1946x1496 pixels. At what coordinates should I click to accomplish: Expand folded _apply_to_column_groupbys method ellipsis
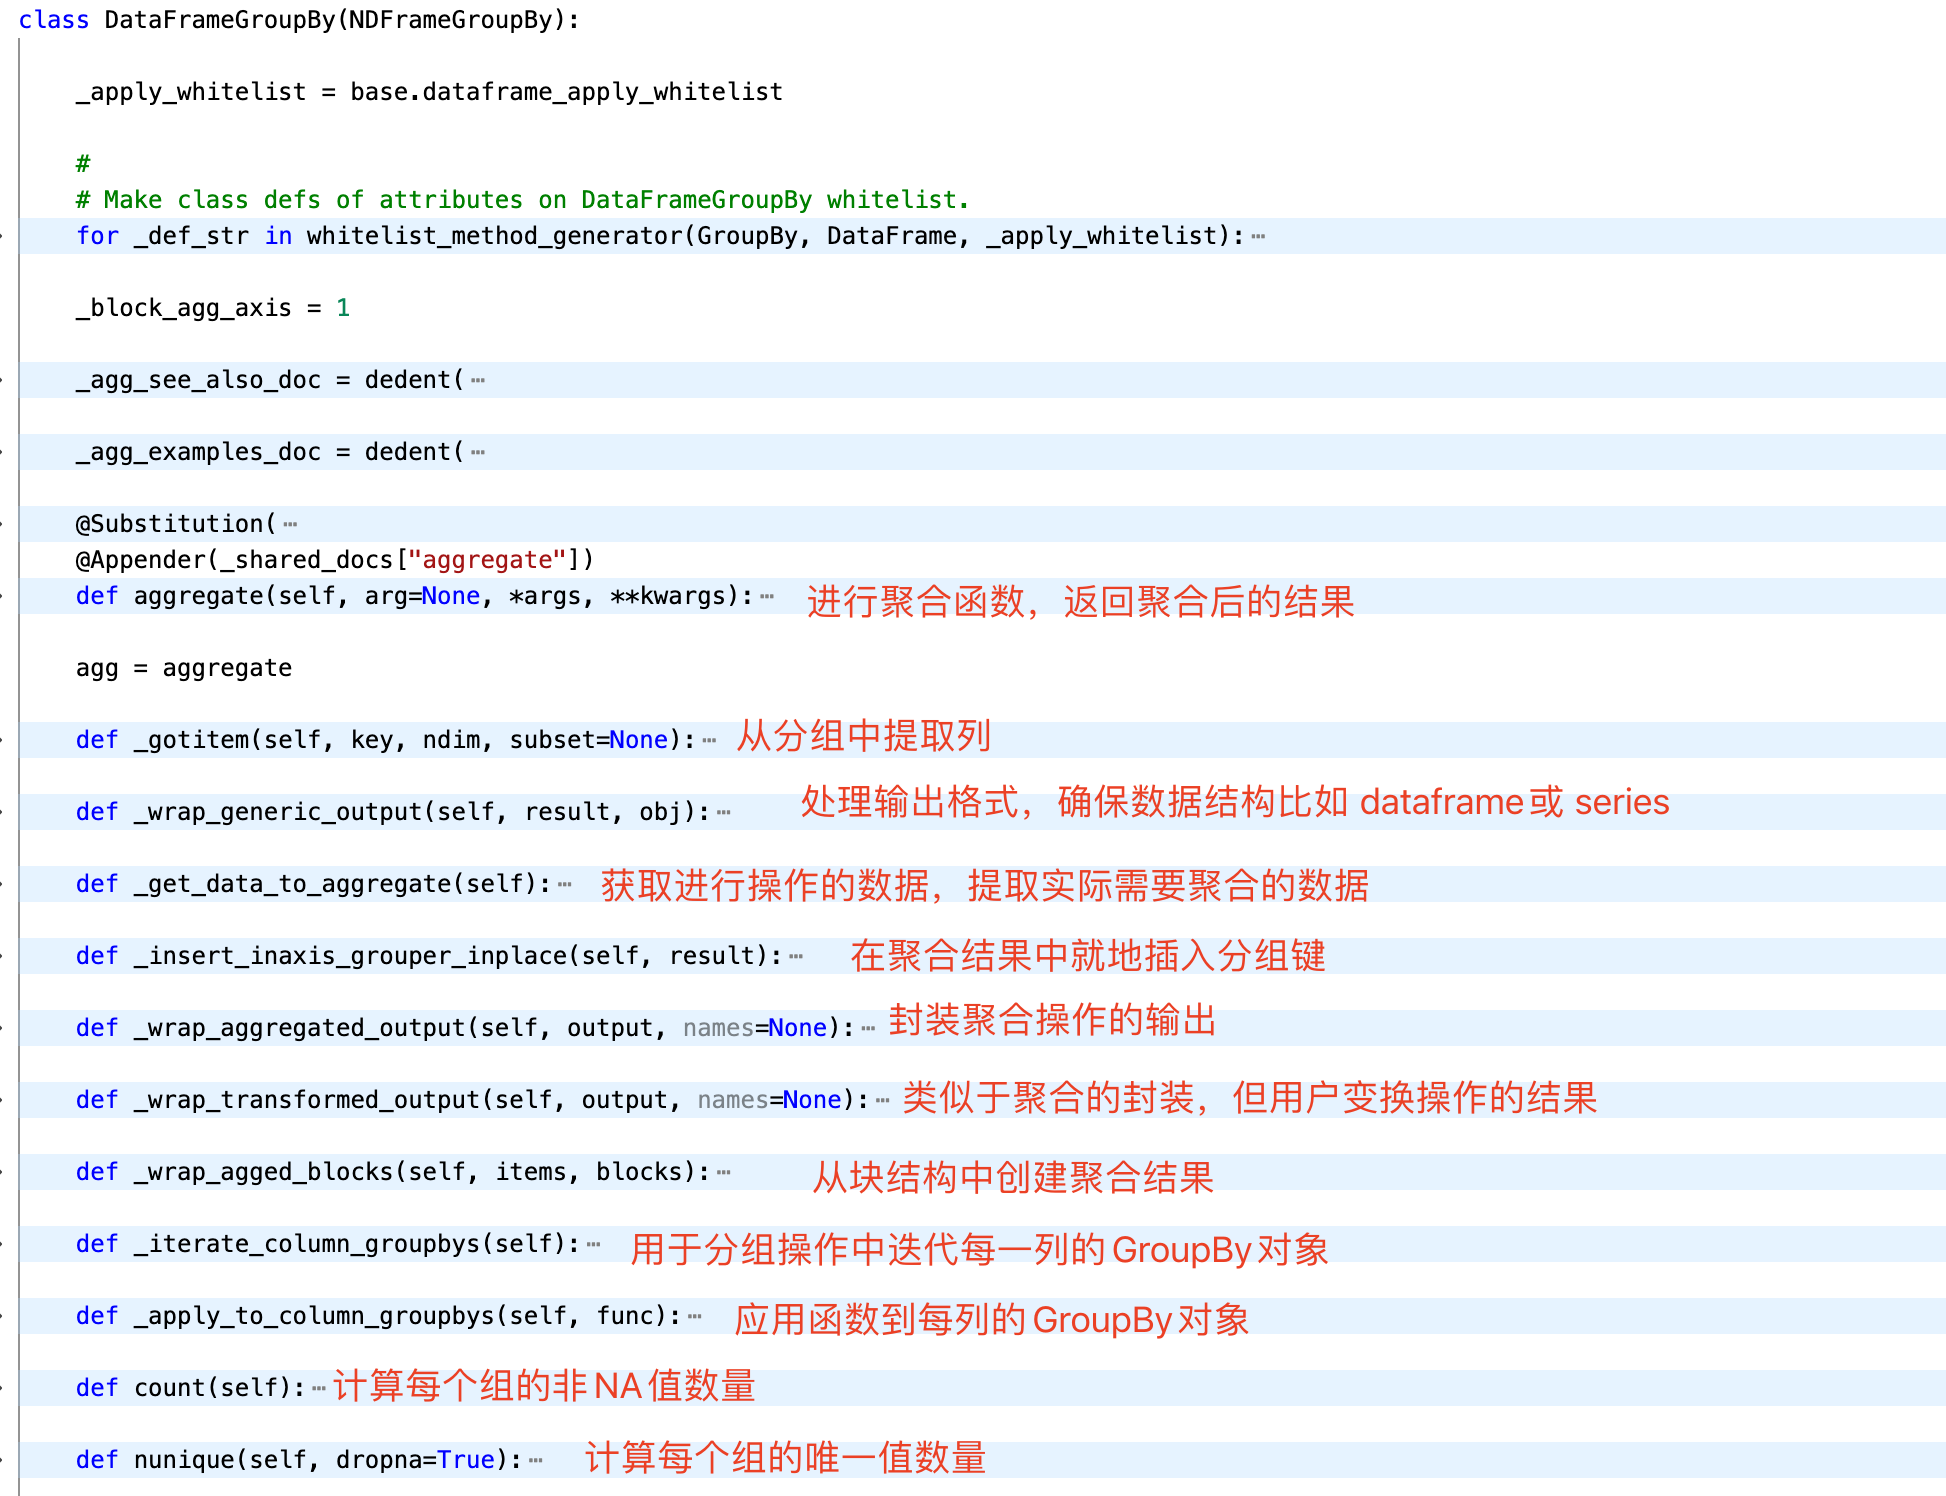pos(695,1317)
